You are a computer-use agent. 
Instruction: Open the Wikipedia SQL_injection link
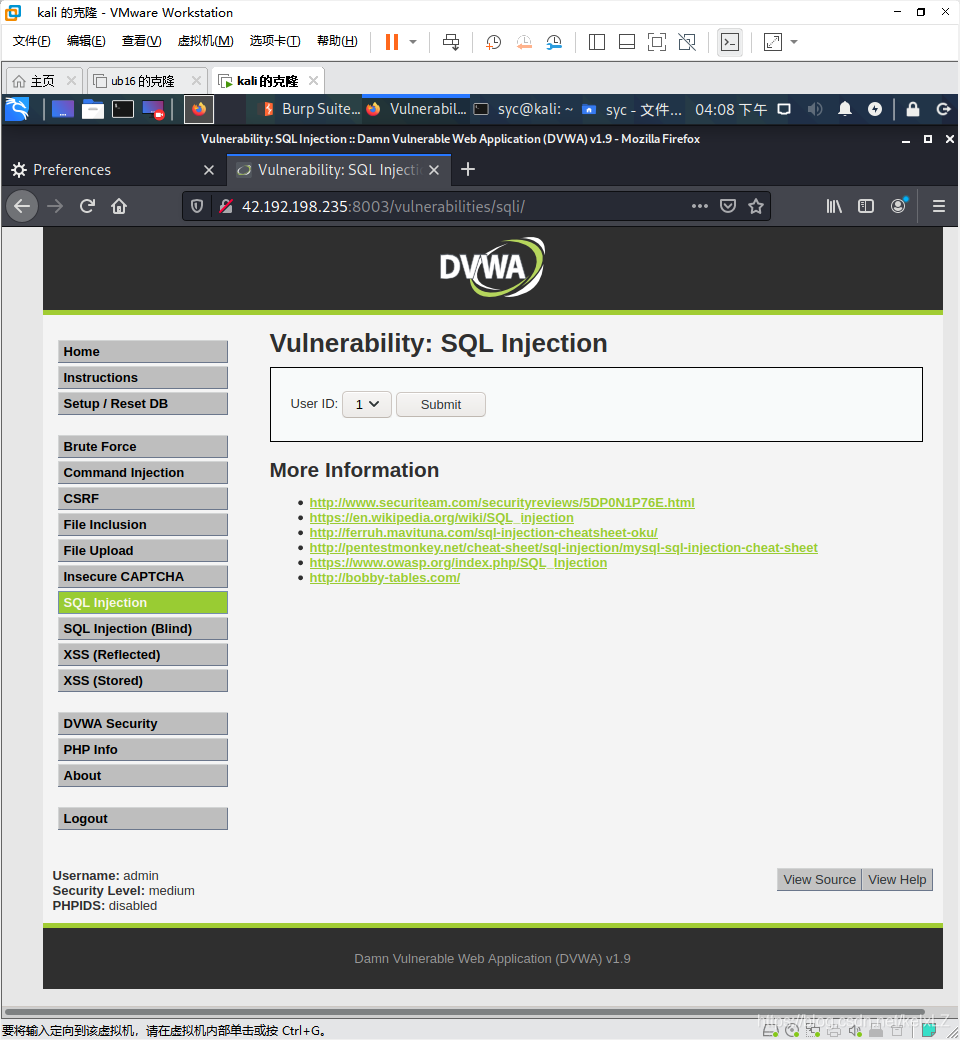pos(441,518)
